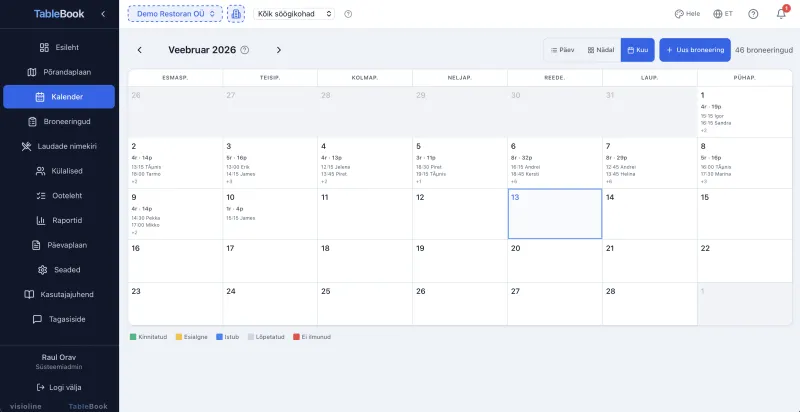Show +1 more booking on day 5
800x412 pixels.
[418, 182]
